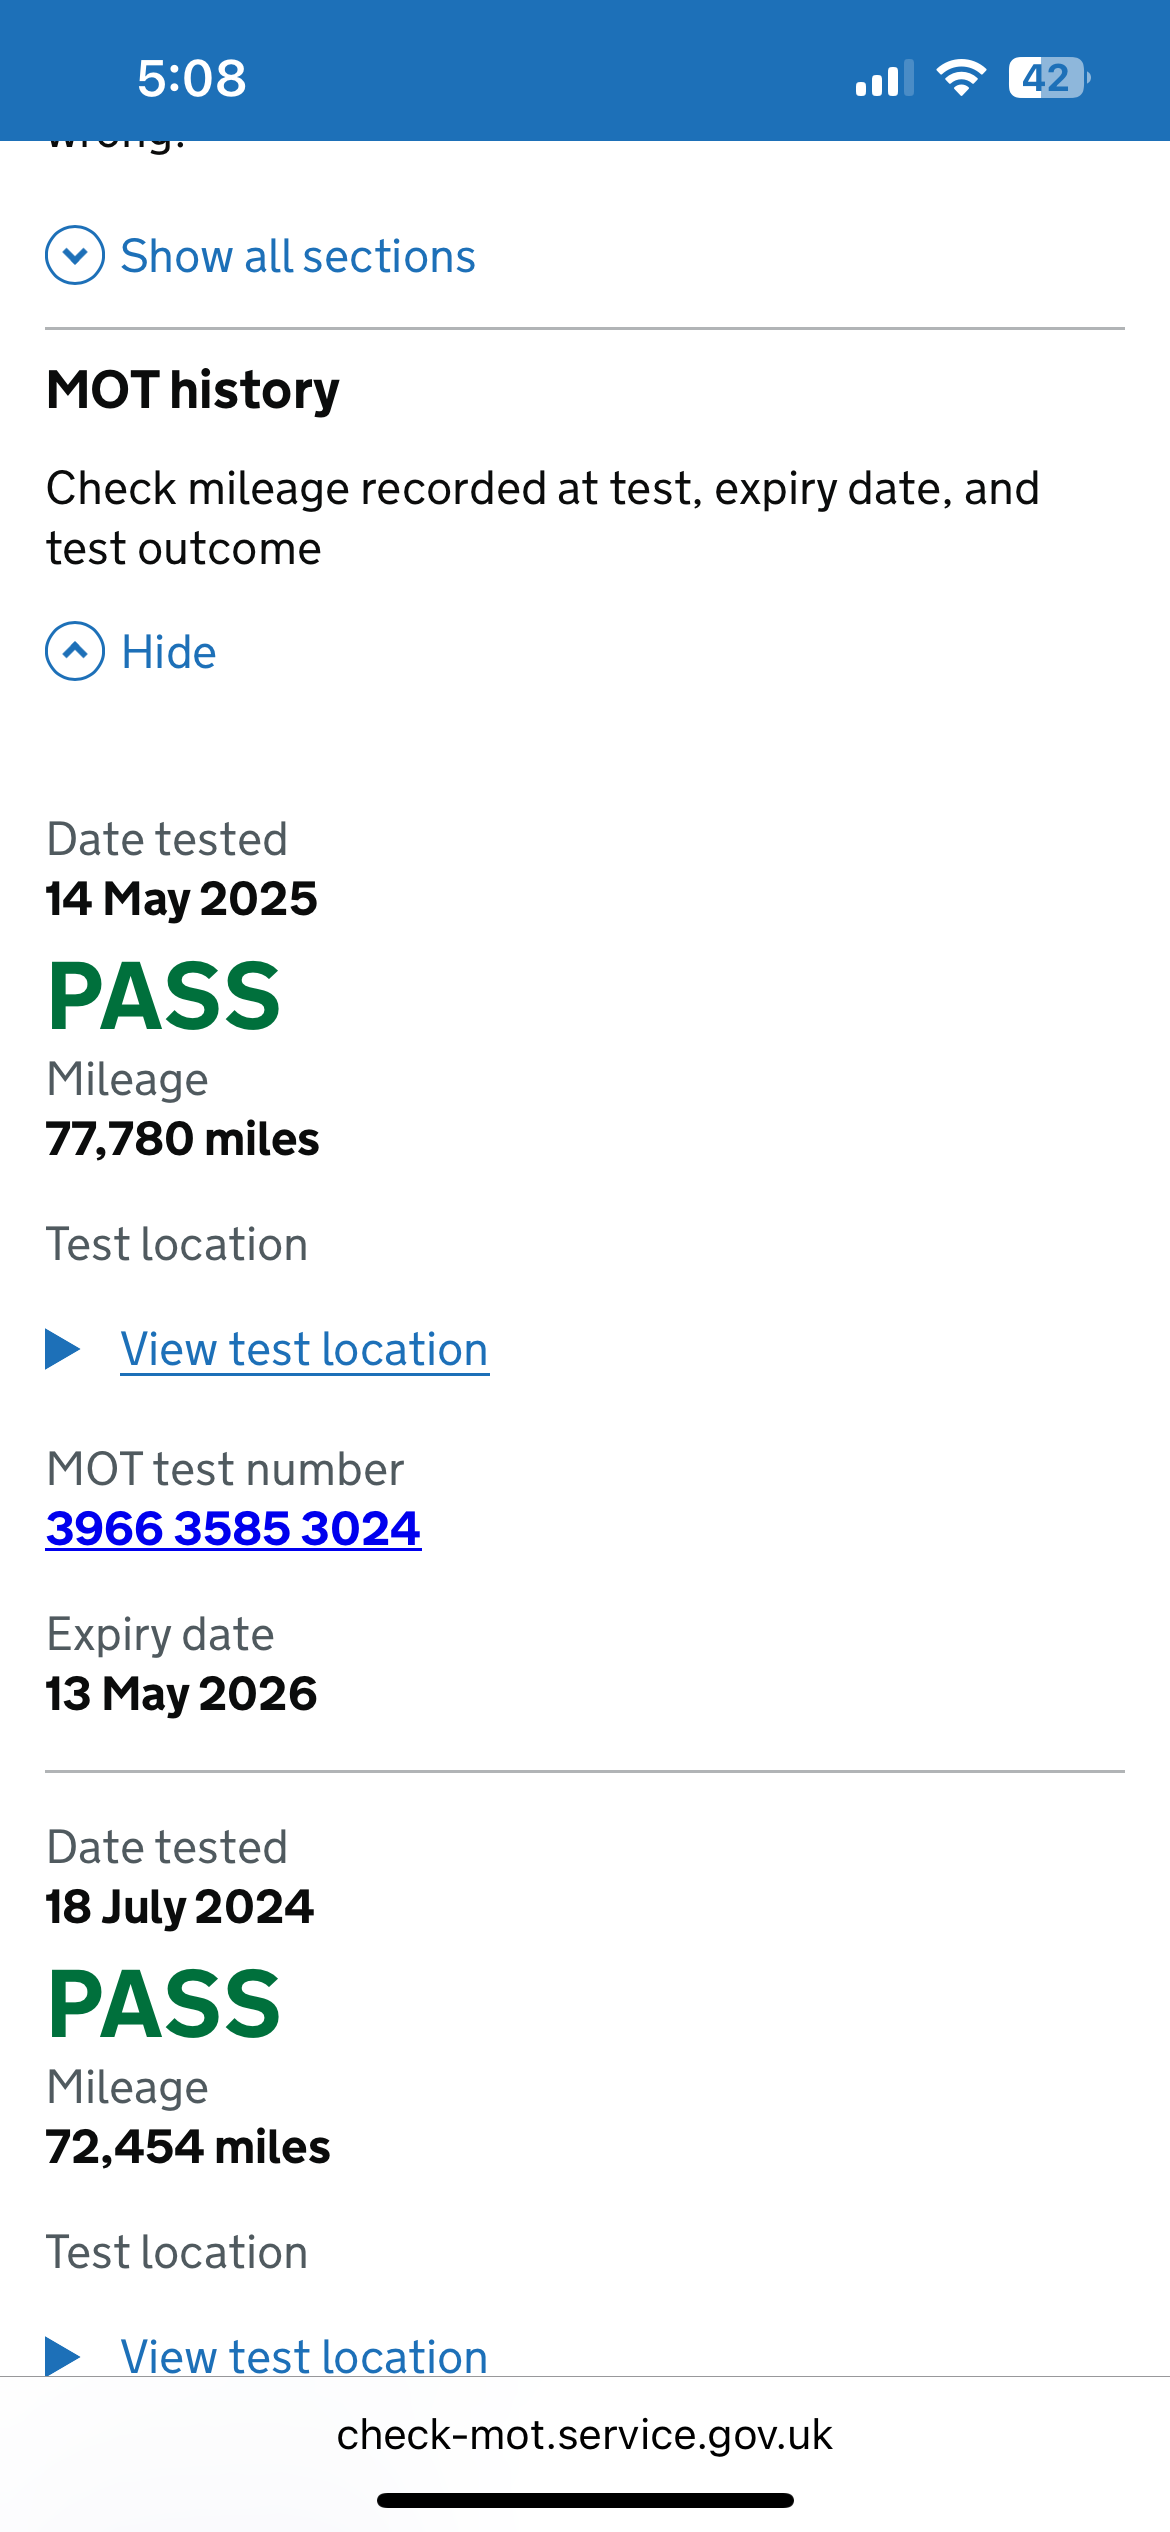Click triangle beside first View test location
The width and height of the screenshot is (1170, 2532).
pyautogui.click(x=63, y=1349)
